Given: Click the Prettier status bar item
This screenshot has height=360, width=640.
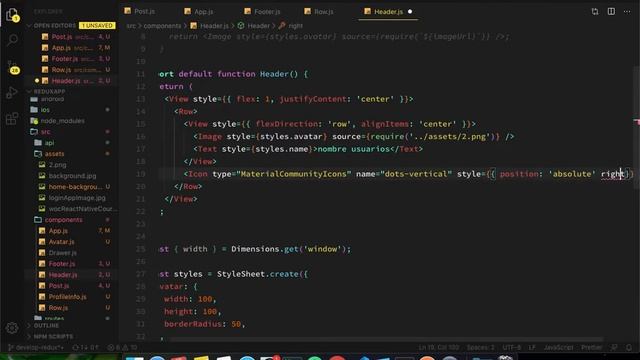Looking at the screenshot, I should click(x=591, y=347).
